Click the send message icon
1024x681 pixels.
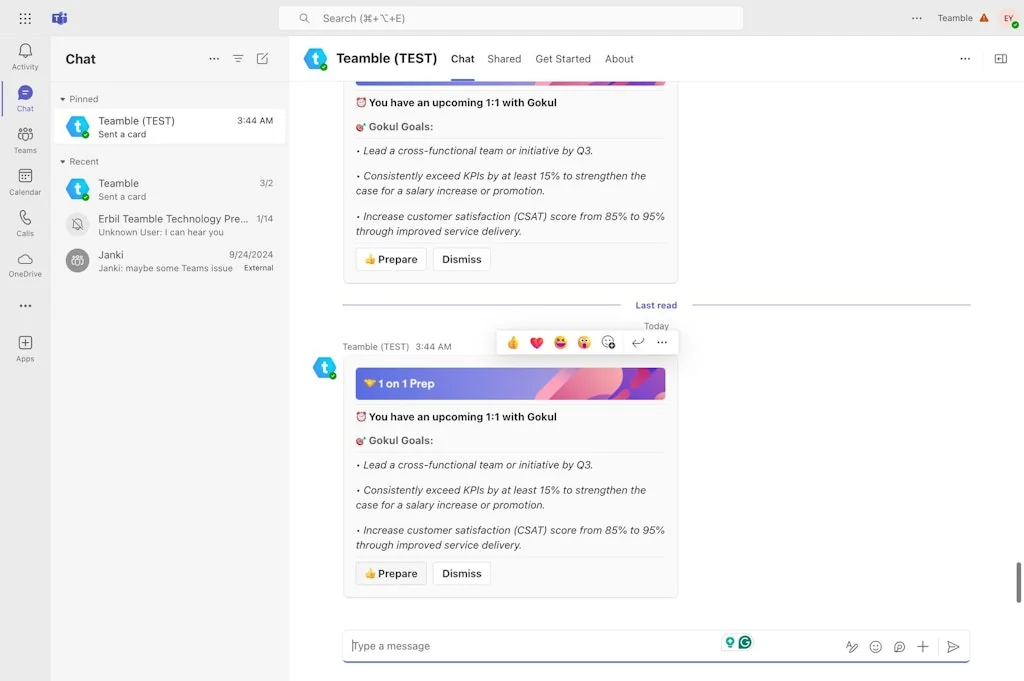(953, 646)
